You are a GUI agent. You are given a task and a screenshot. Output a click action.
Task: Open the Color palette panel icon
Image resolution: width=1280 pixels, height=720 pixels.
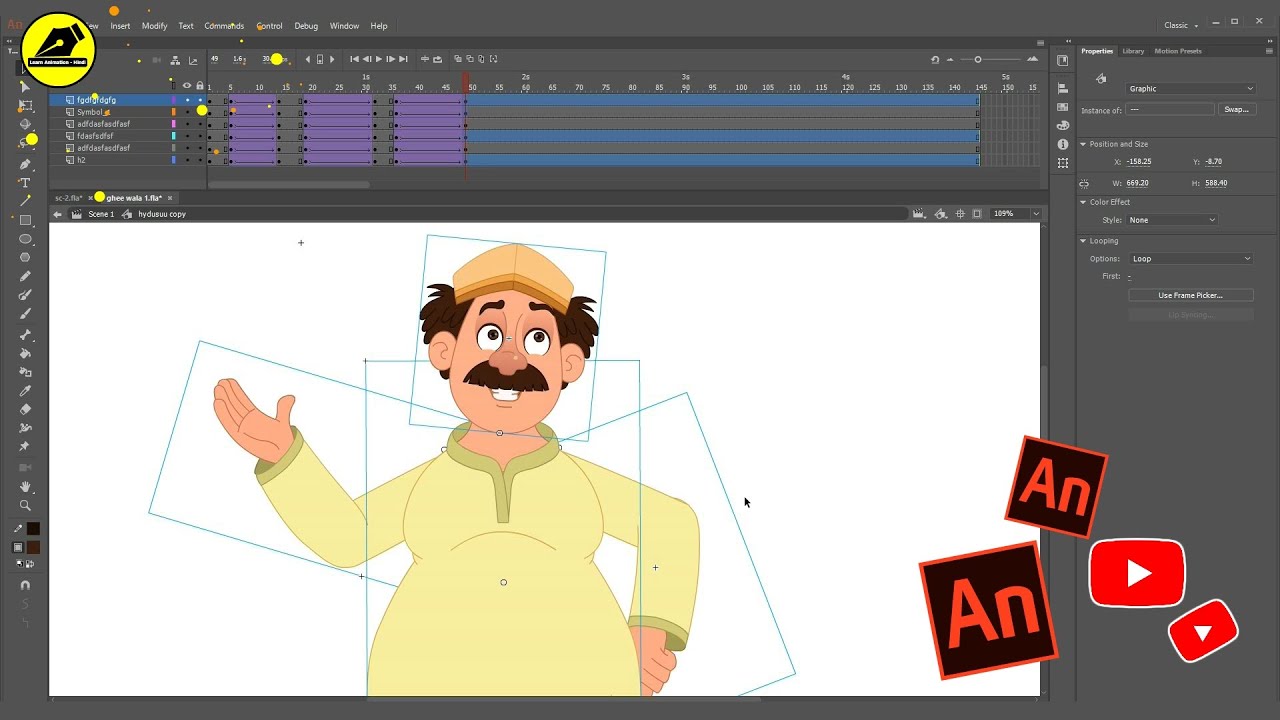(1063, 126)
